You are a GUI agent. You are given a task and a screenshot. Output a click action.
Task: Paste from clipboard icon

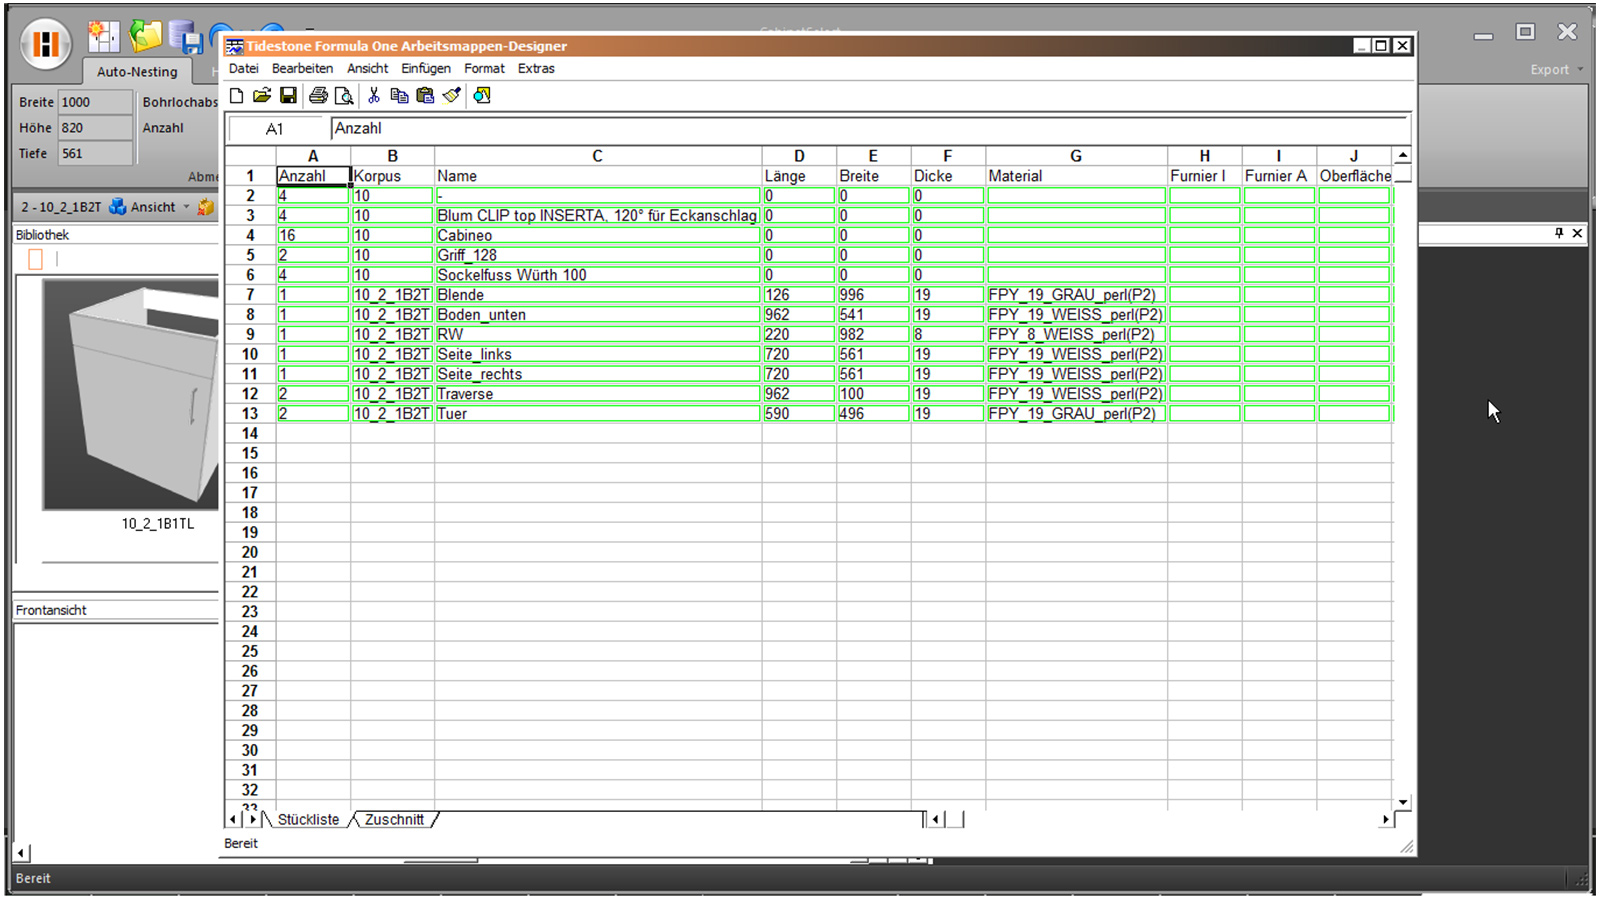(425, 96)
